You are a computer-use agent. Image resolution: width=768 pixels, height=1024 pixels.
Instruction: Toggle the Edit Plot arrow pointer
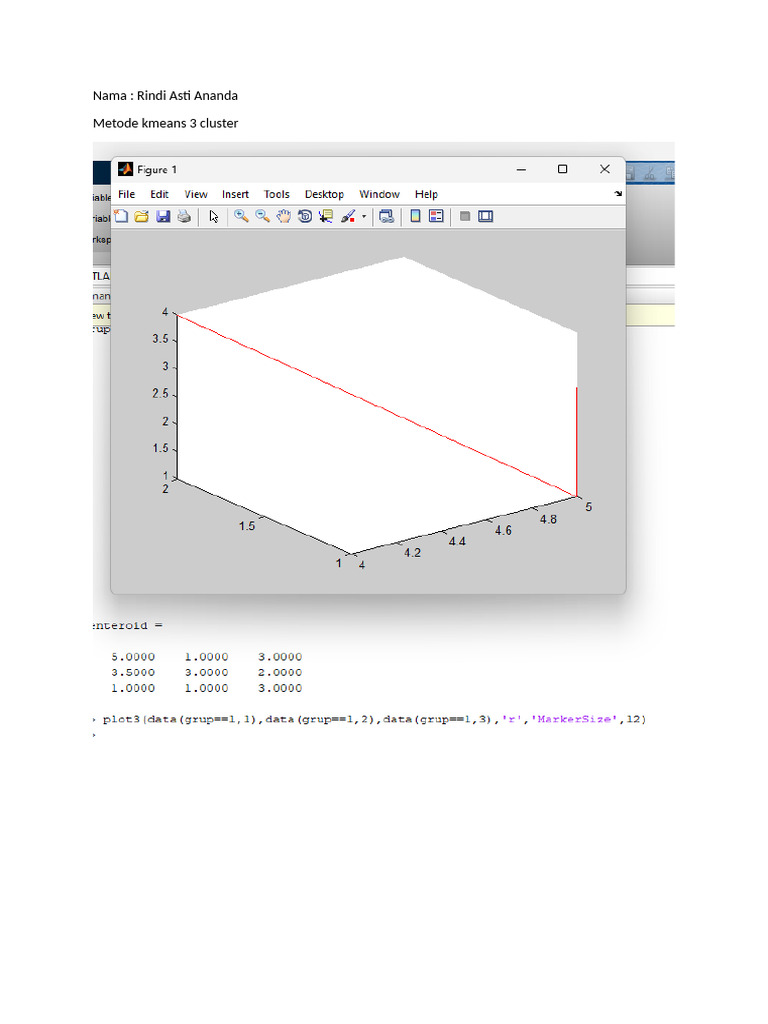coord(214,216)
